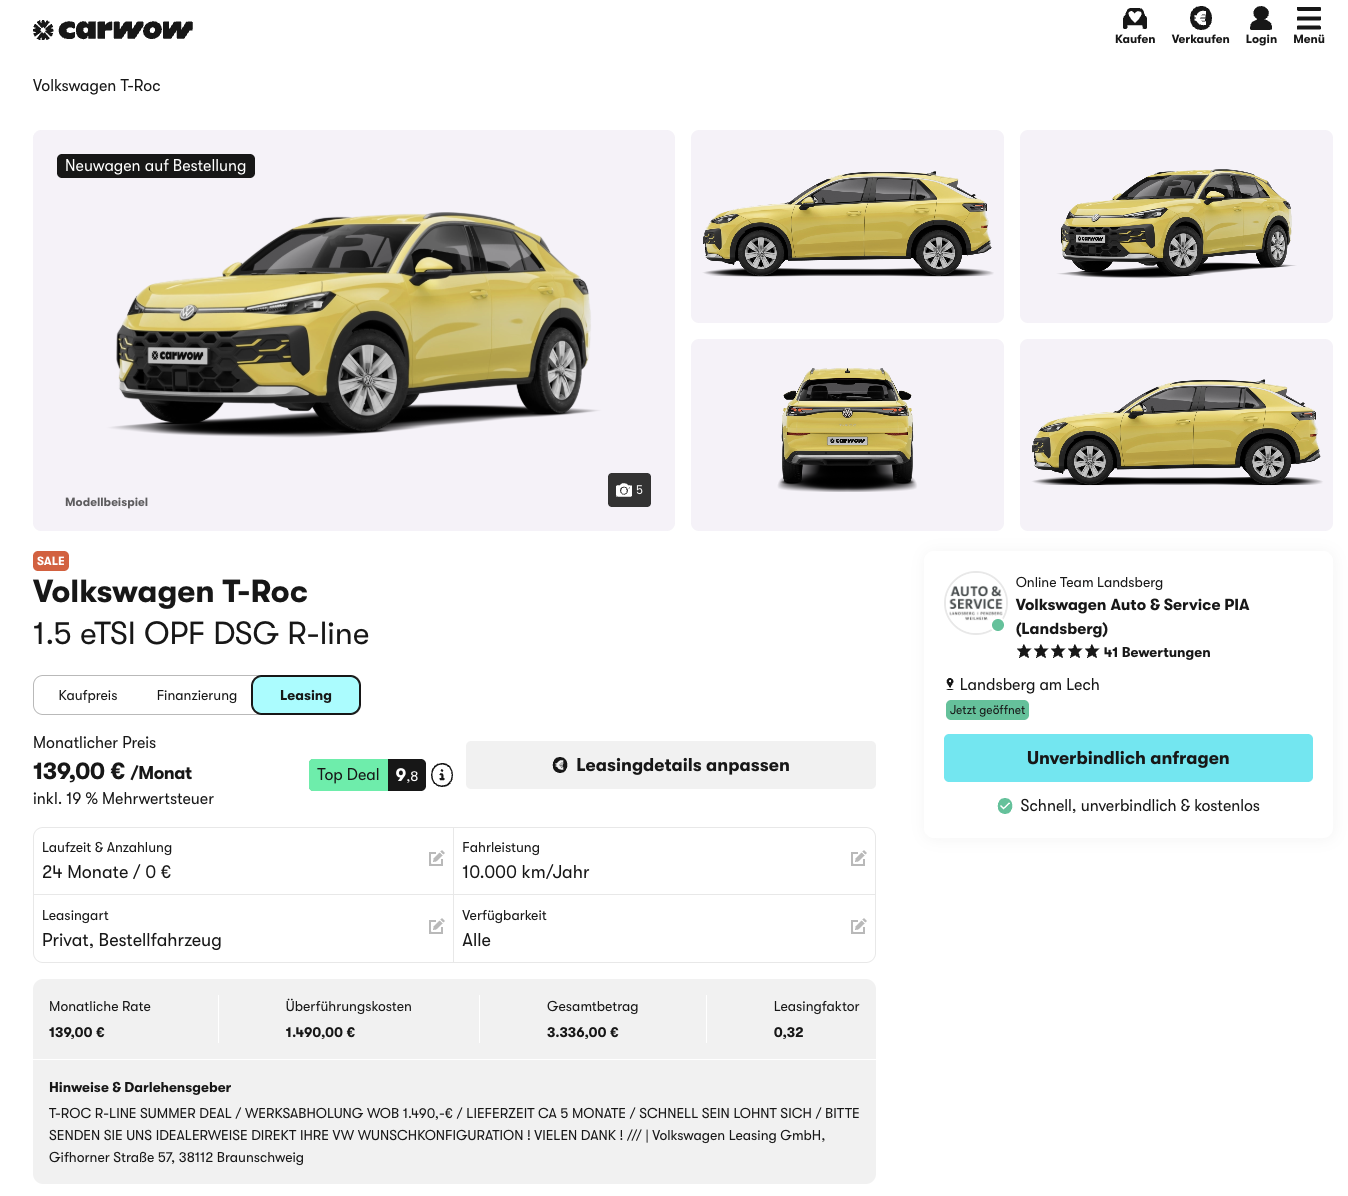This screenshot has height=1196, width=1348.
Task: Click the 139,00 € /Monat price
Action: coord(113,772)
